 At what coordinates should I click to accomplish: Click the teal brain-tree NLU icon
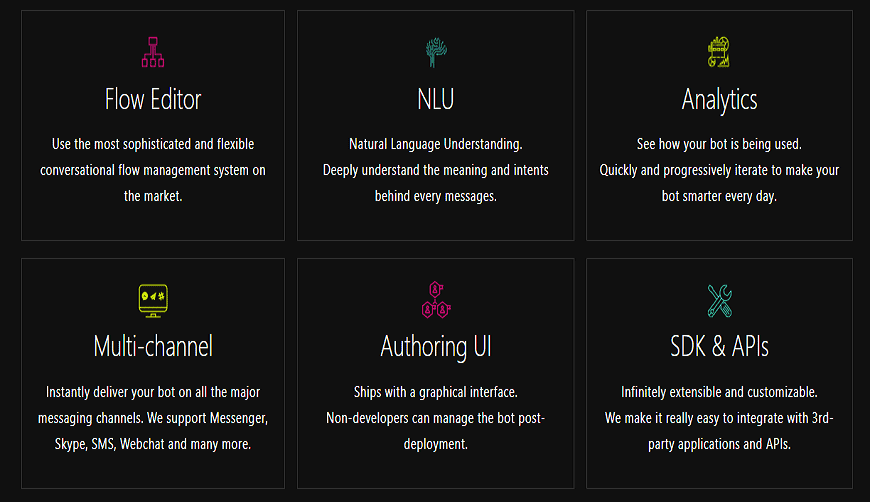tap(436, 52)
